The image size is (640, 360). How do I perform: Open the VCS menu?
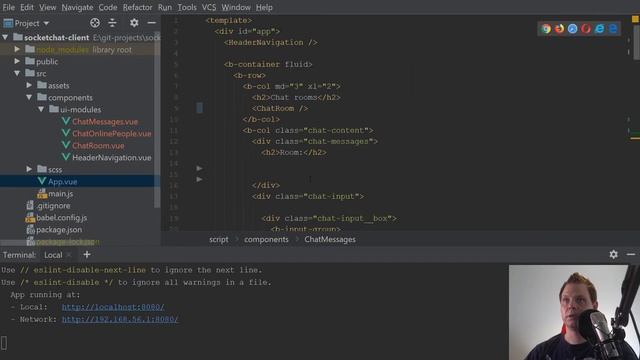[209, 7]
